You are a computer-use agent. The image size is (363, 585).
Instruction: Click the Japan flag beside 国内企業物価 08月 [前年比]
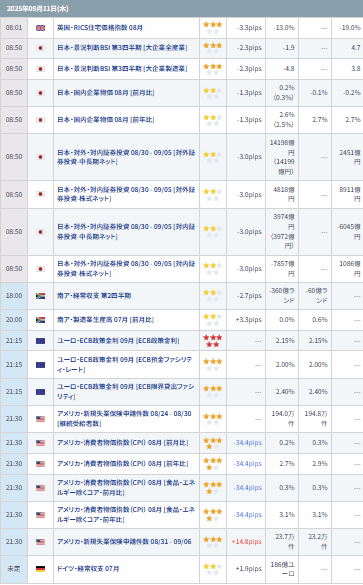(x=40, y=120)
